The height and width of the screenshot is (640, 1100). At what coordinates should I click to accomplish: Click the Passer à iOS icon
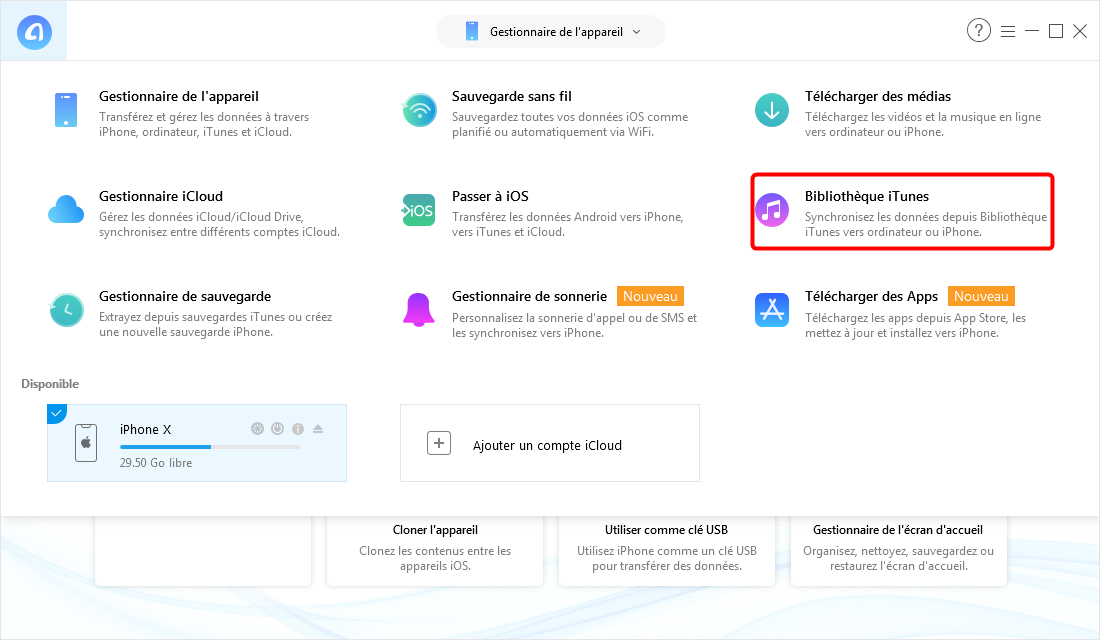[419, 210]
